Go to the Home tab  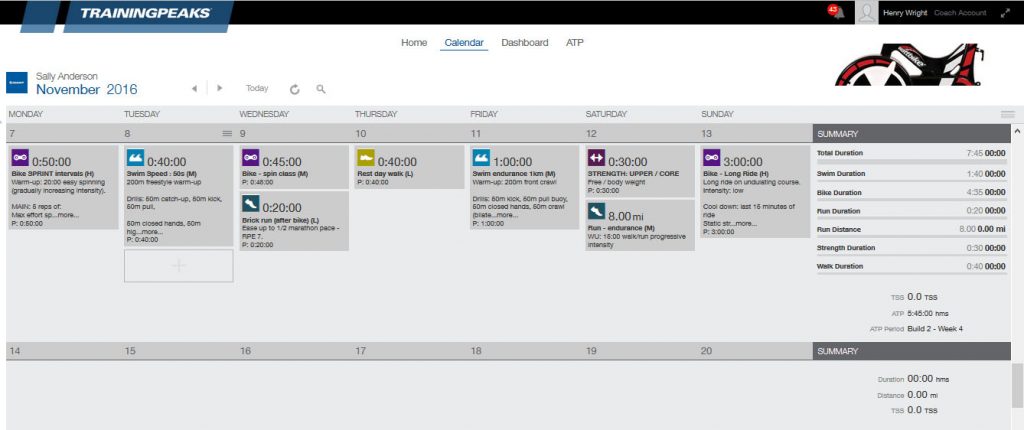(x=414, y=43)
